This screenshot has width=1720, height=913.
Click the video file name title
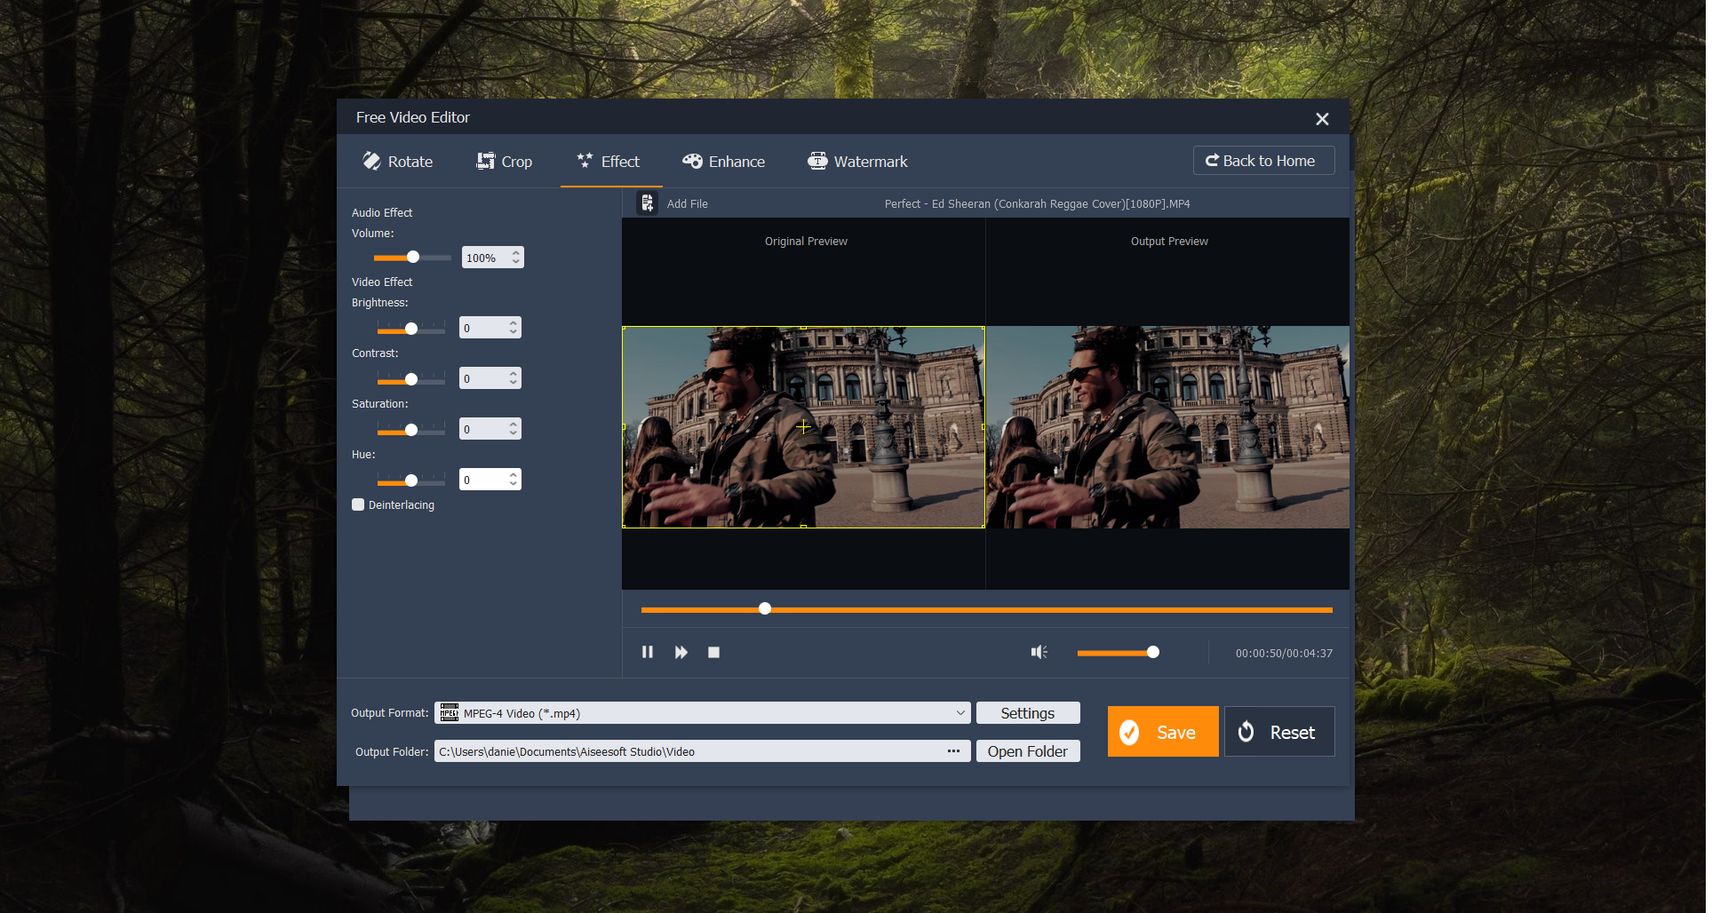coord(1037,204)
